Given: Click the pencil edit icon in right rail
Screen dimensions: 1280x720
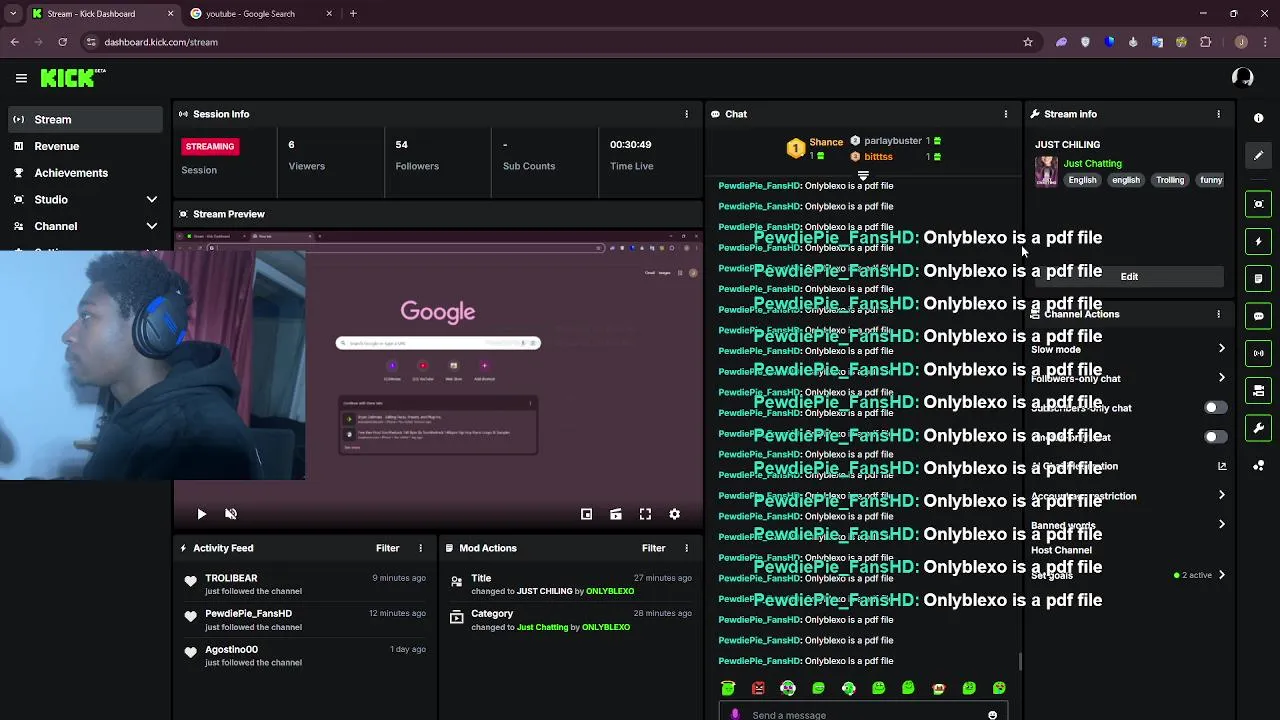Looking at the screenshot, I should click(x=1258, y=155).
